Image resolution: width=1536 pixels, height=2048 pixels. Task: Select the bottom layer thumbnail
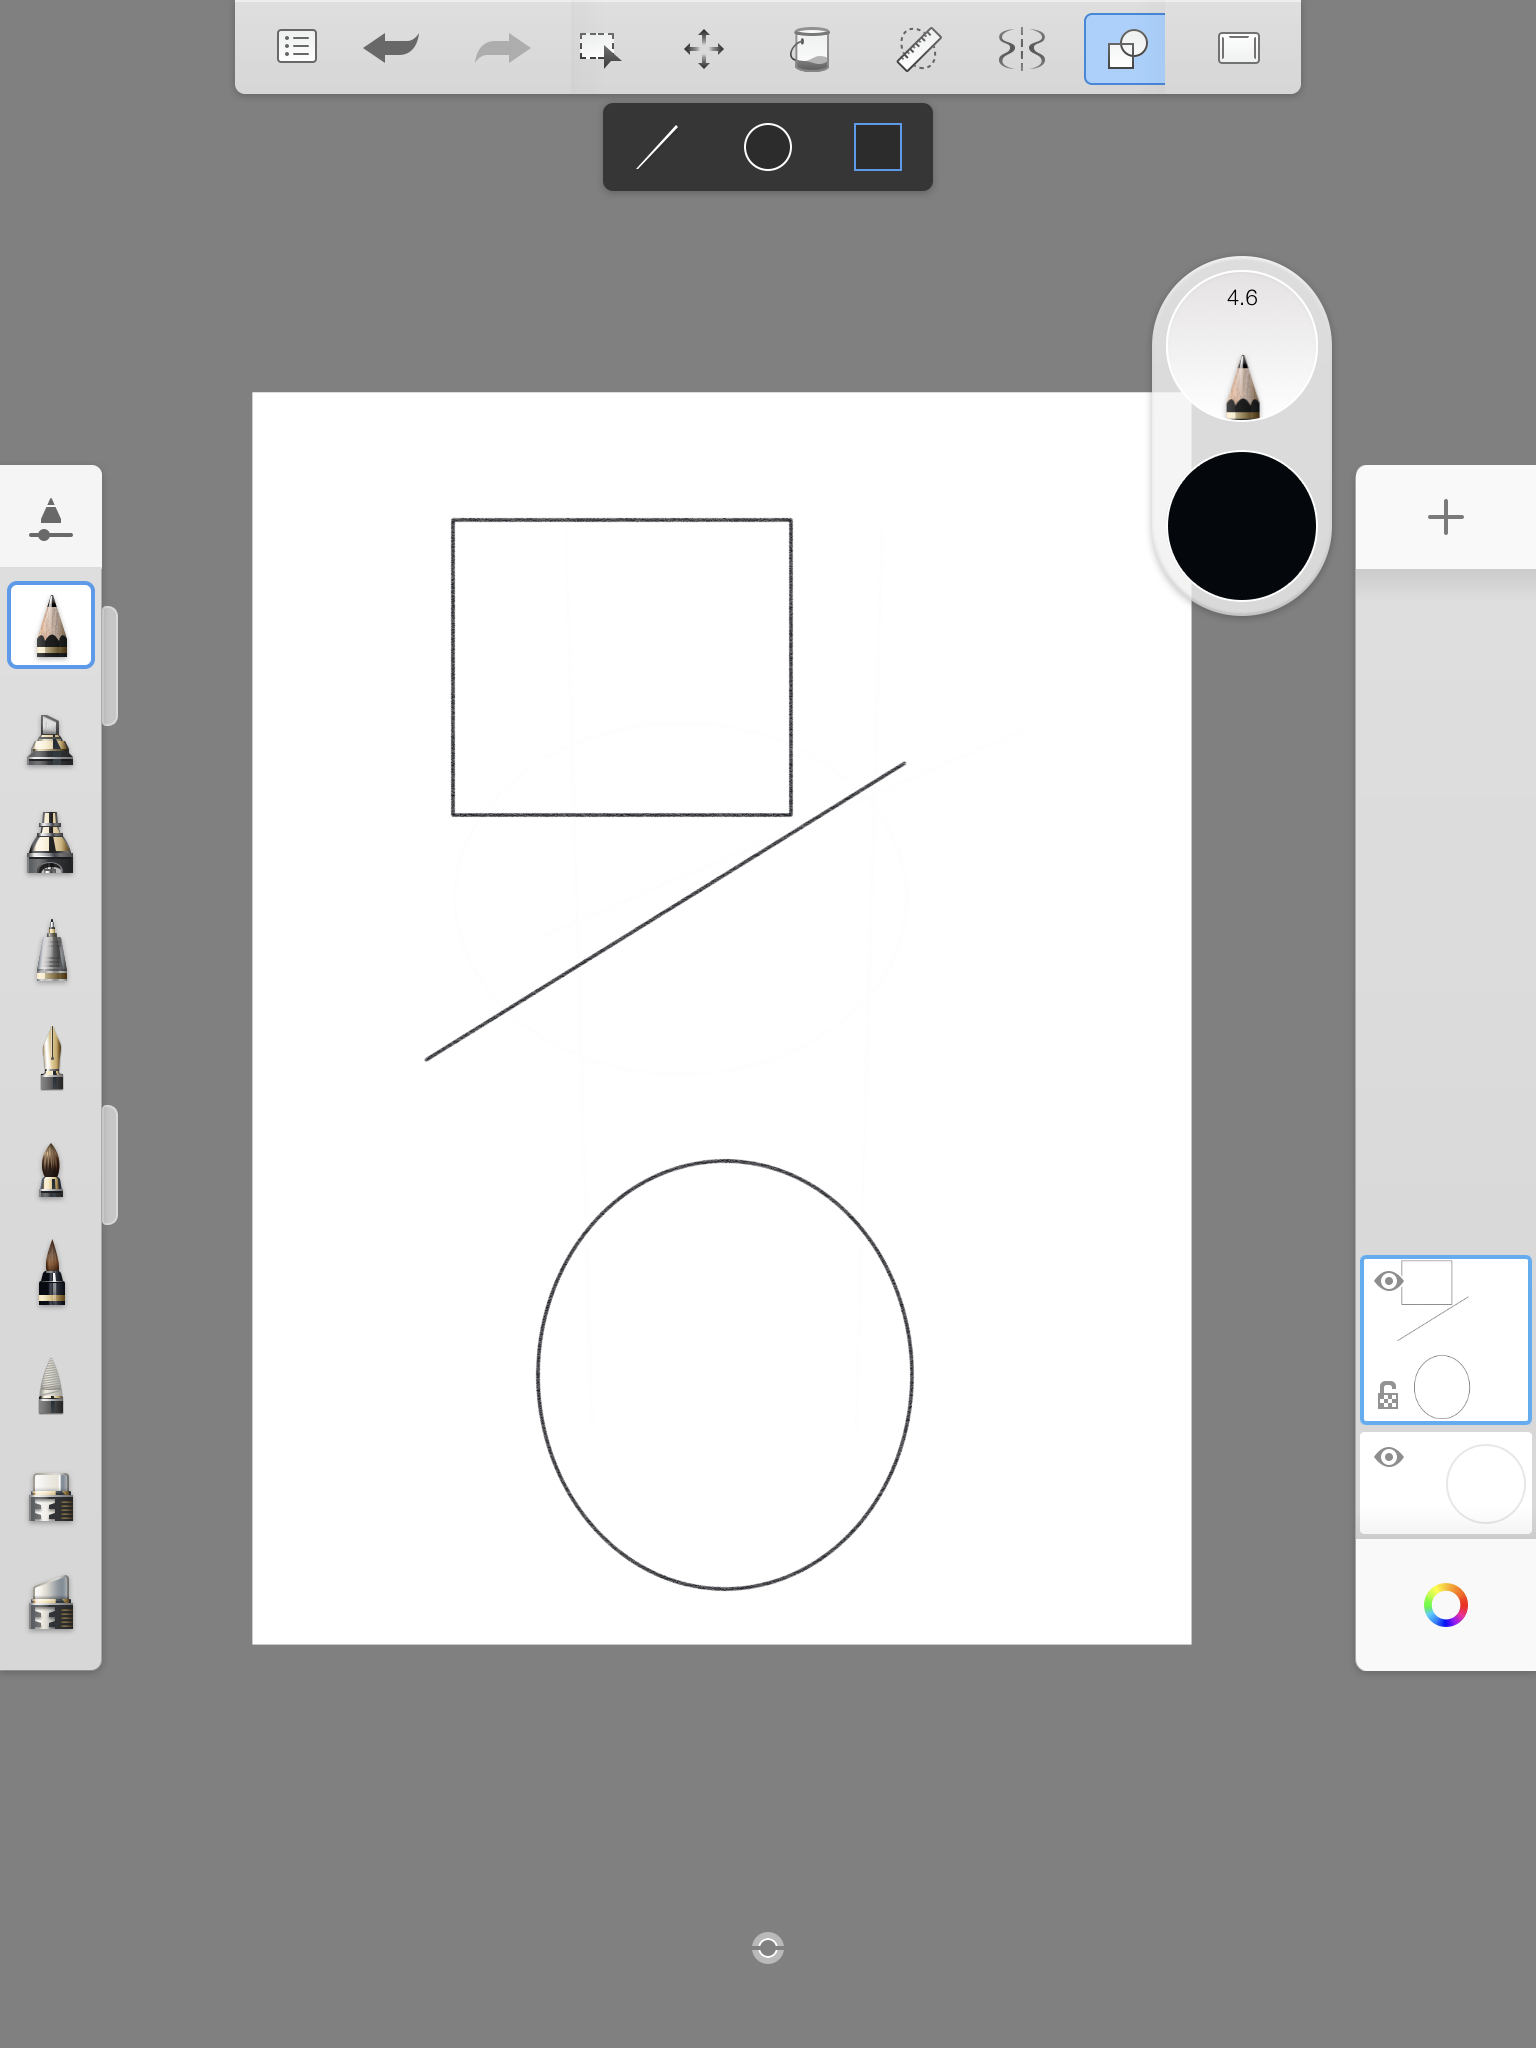pos(1446,1483)
